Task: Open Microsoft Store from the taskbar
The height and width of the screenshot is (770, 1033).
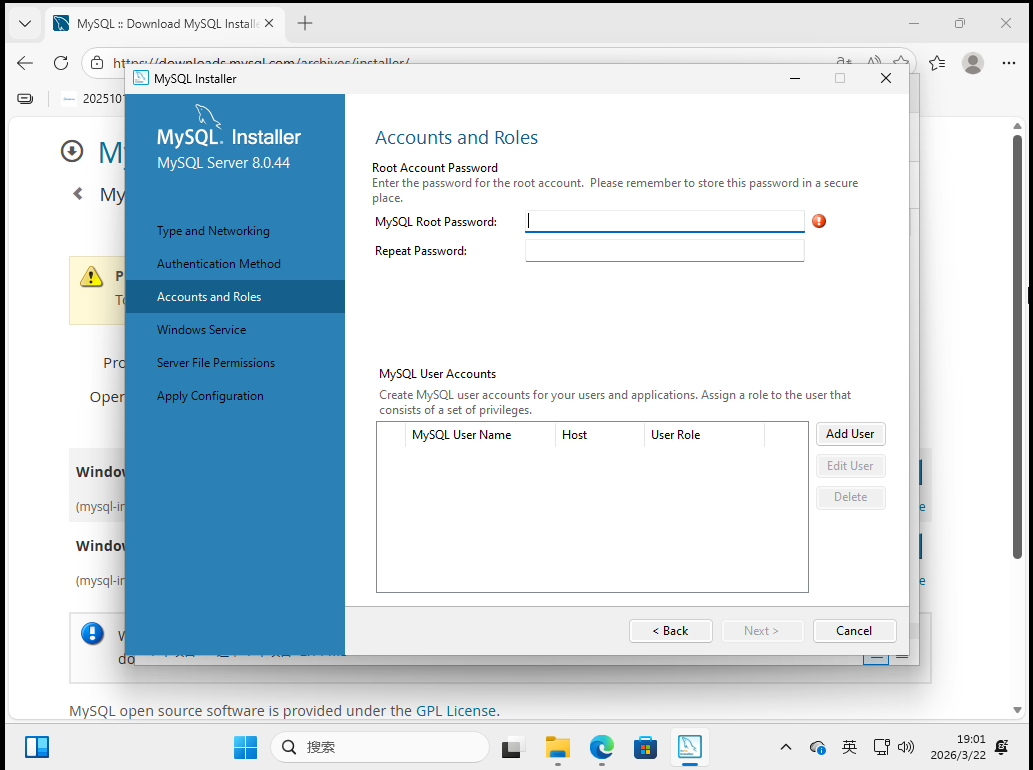Action: tap(646, 748)
